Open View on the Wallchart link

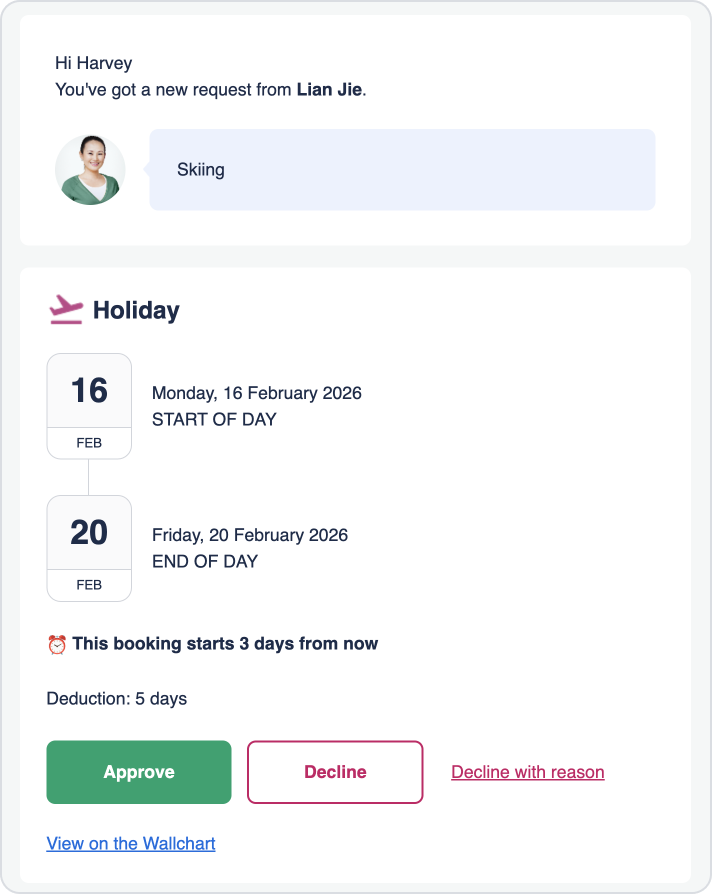pos(131,843)
